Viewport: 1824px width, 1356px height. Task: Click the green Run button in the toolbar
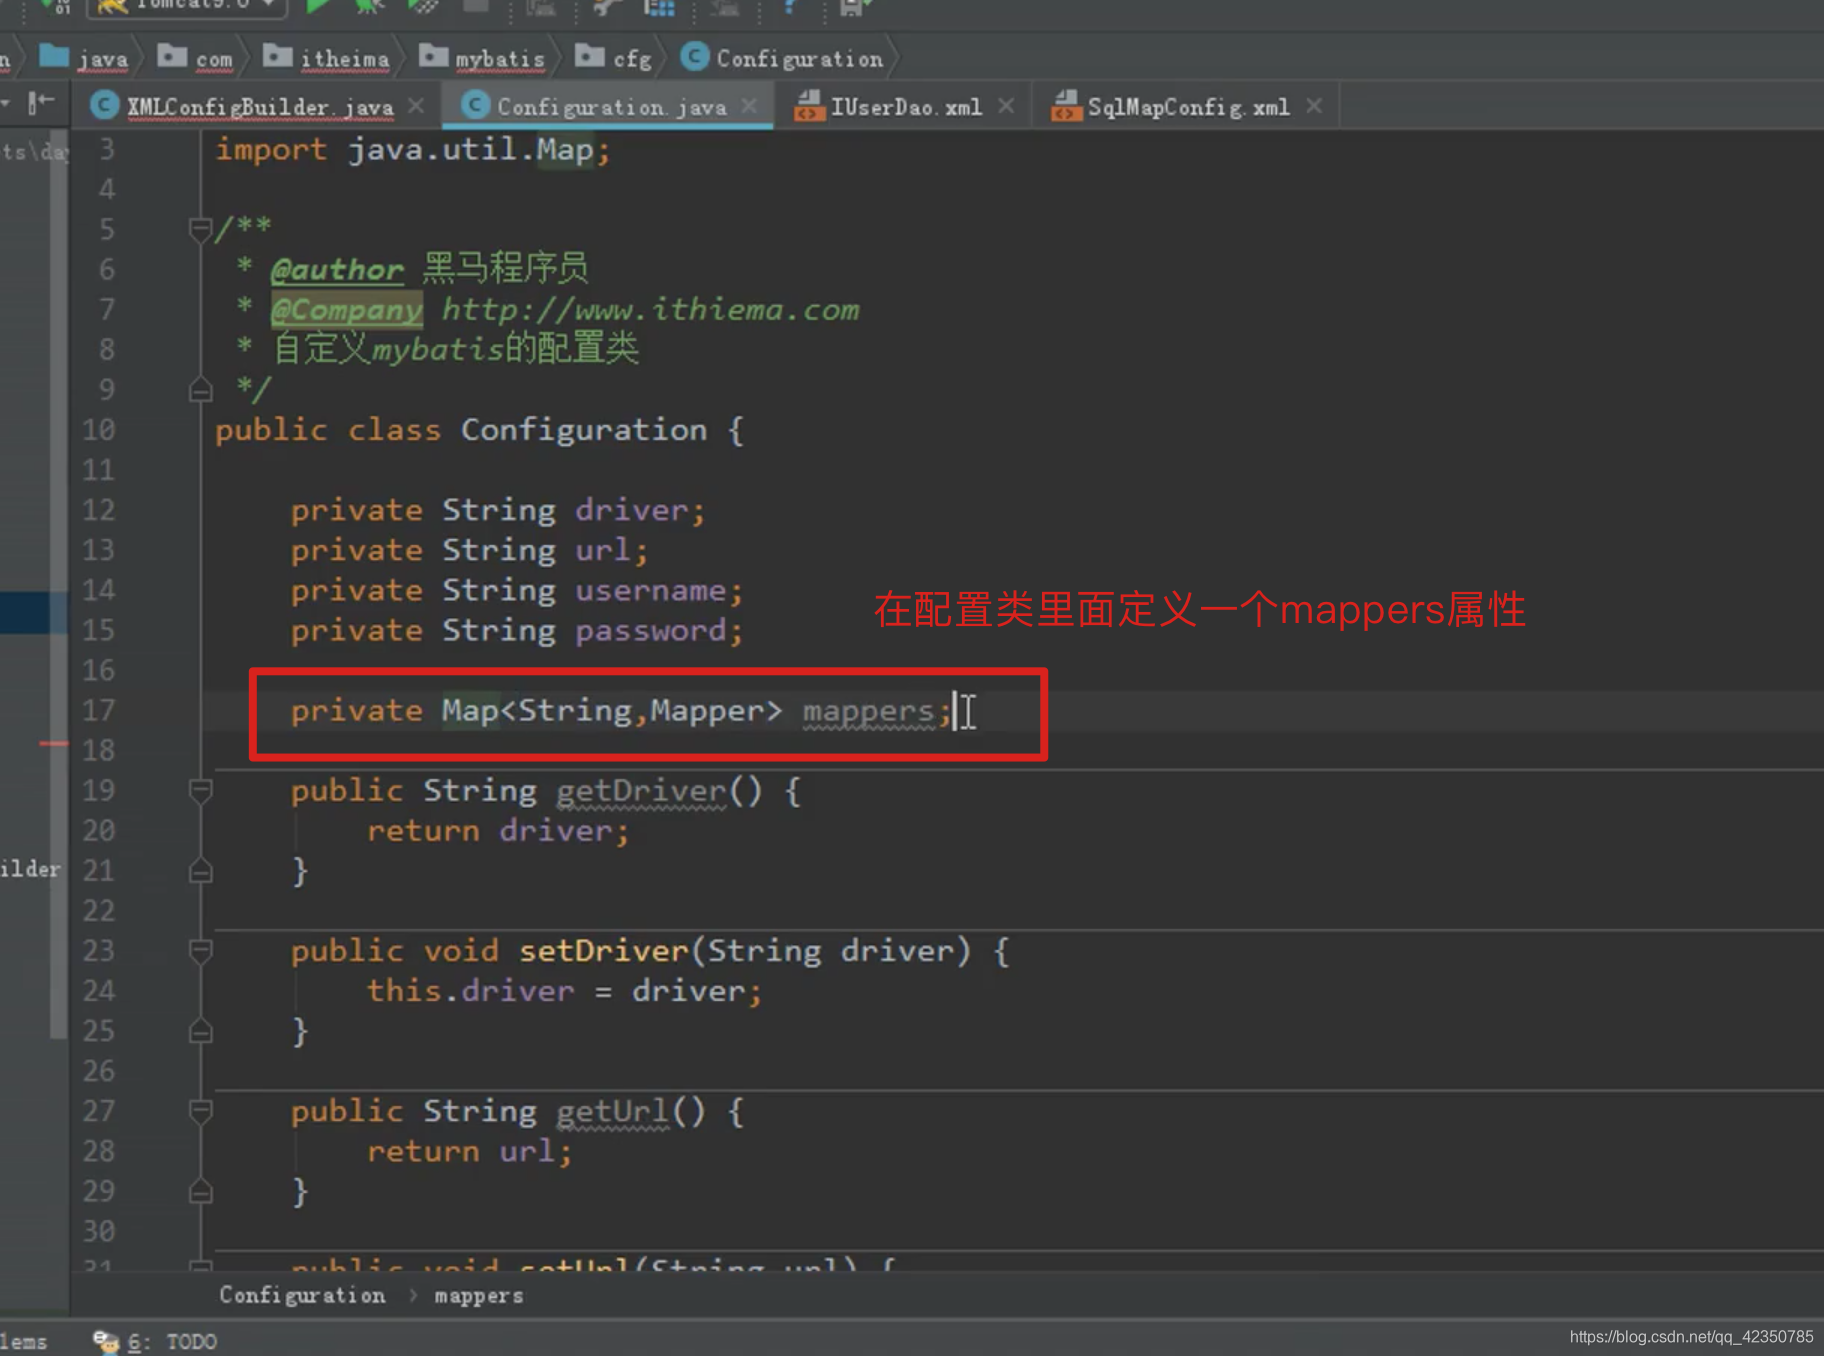pyautogui.click(x=317, y=6)
